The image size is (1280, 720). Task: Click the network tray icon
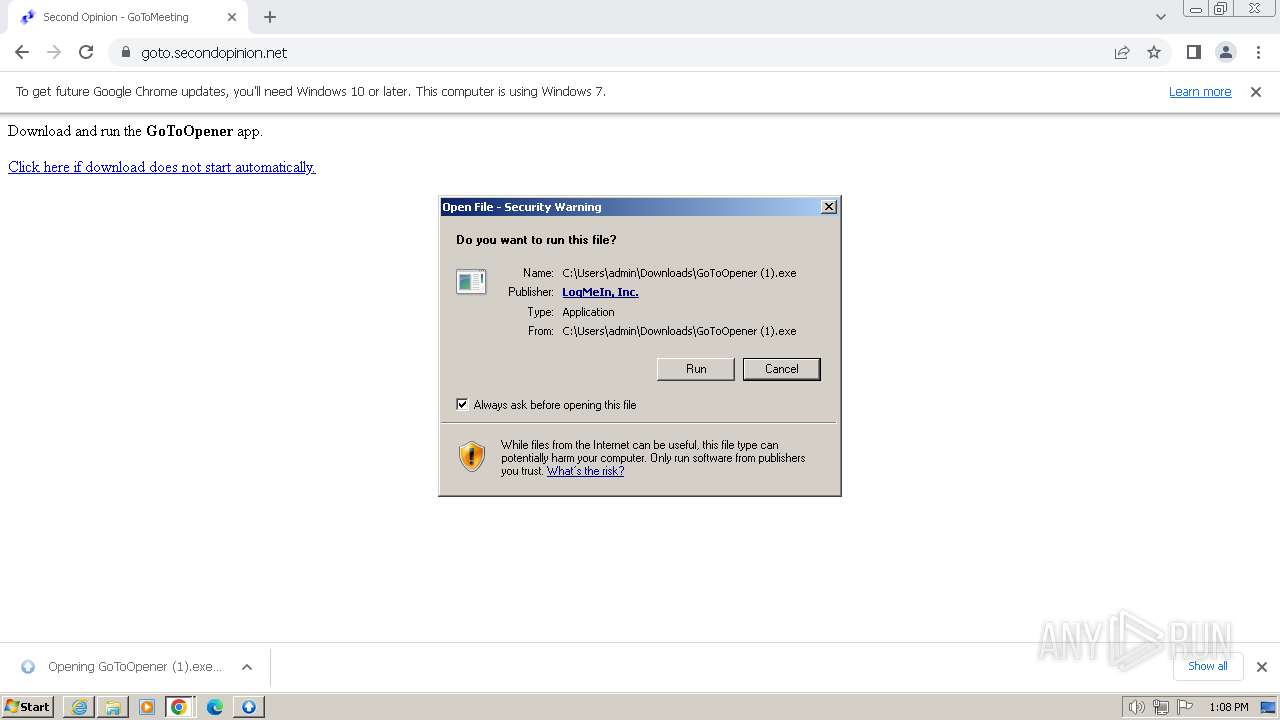[1160, 707]
